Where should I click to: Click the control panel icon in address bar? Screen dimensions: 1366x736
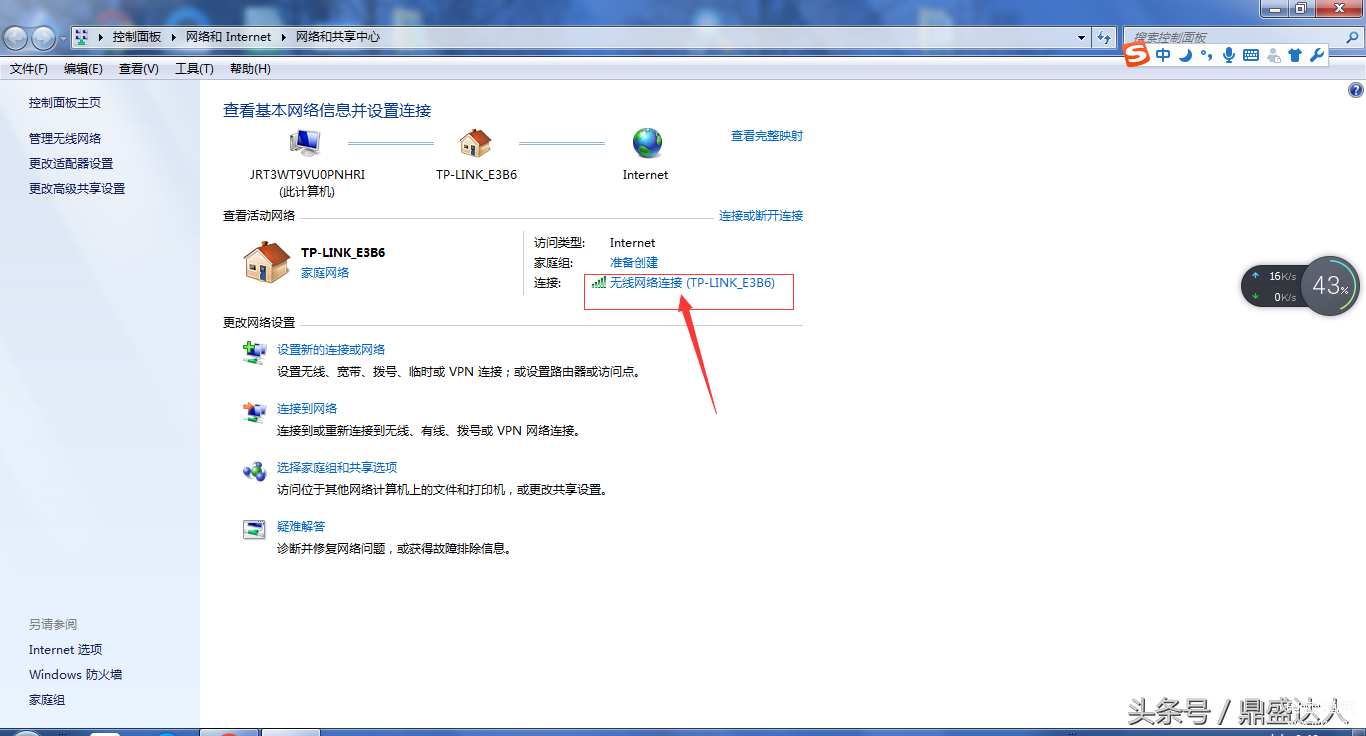82,37
